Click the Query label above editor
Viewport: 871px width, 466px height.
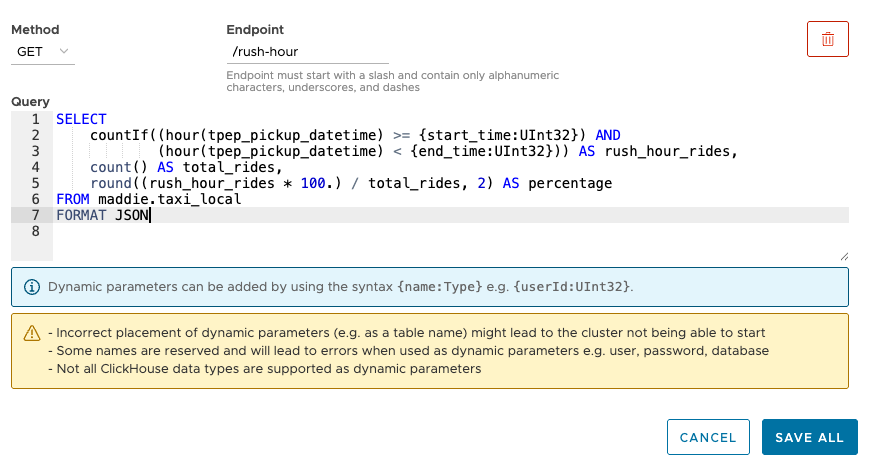point(30,102)
